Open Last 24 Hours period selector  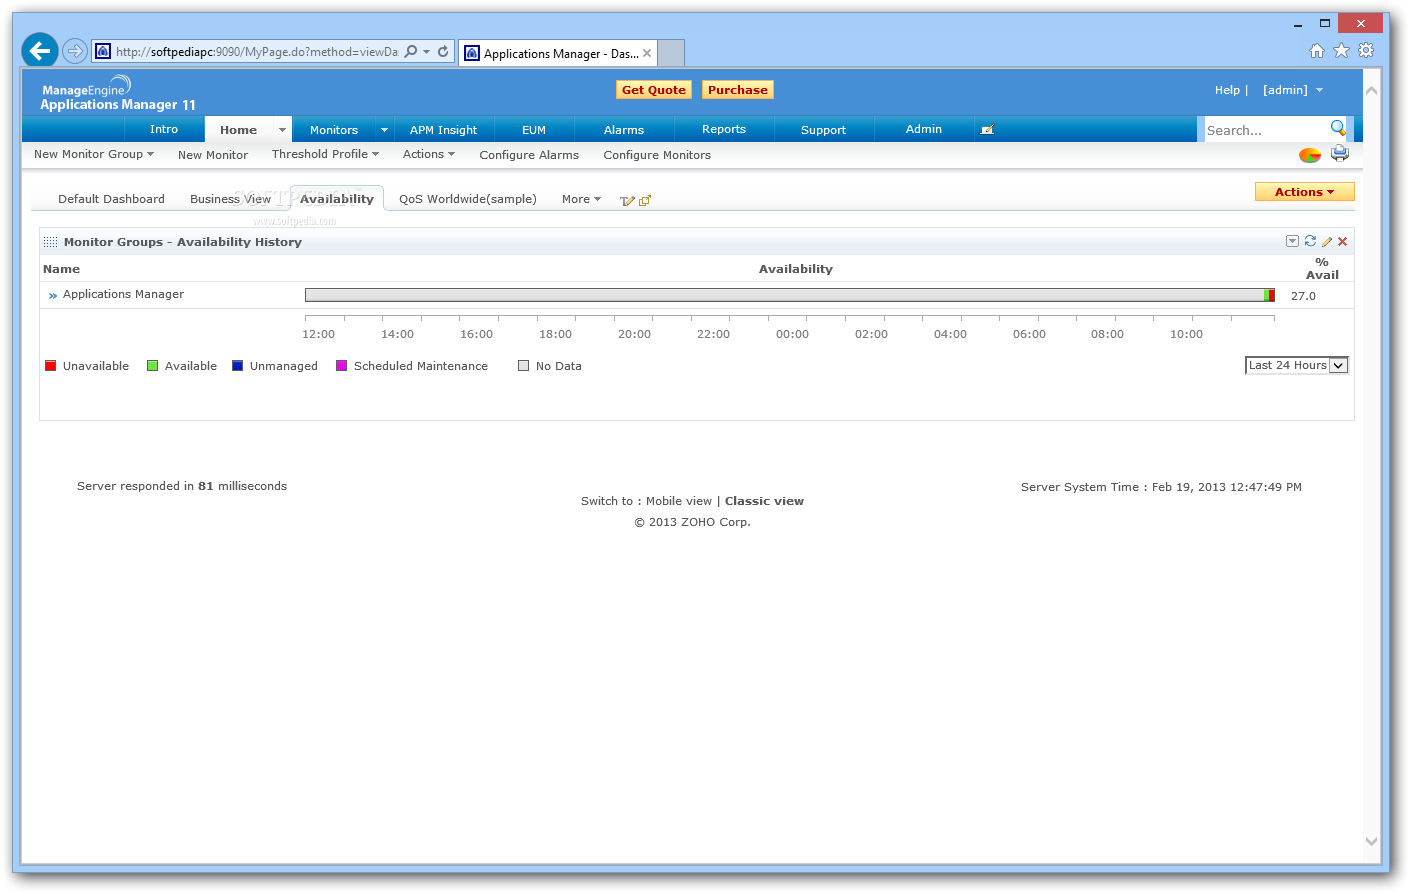1297,365
